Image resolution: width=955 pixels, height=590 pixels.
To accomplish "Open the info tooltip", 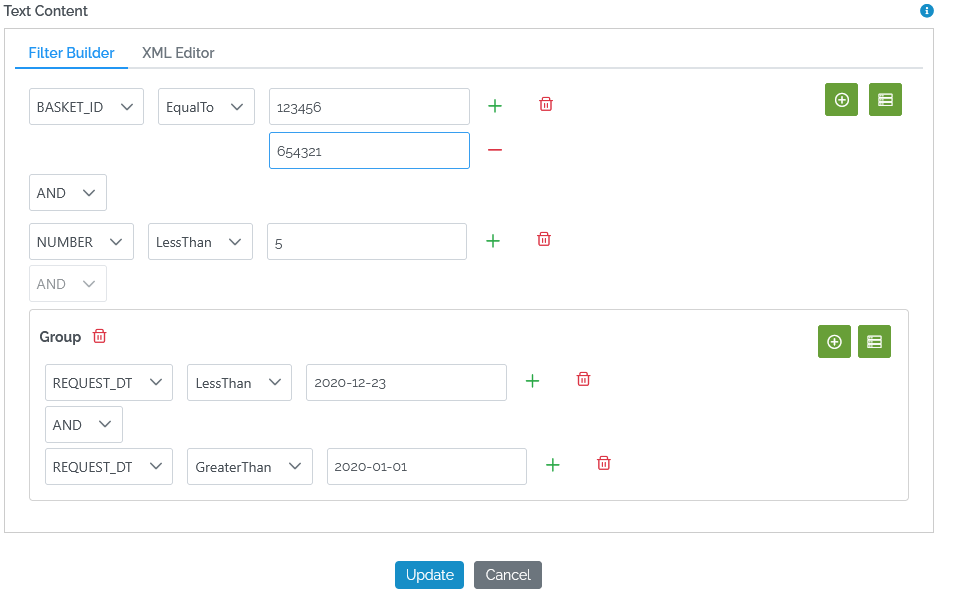I will [x=926, y=11].
